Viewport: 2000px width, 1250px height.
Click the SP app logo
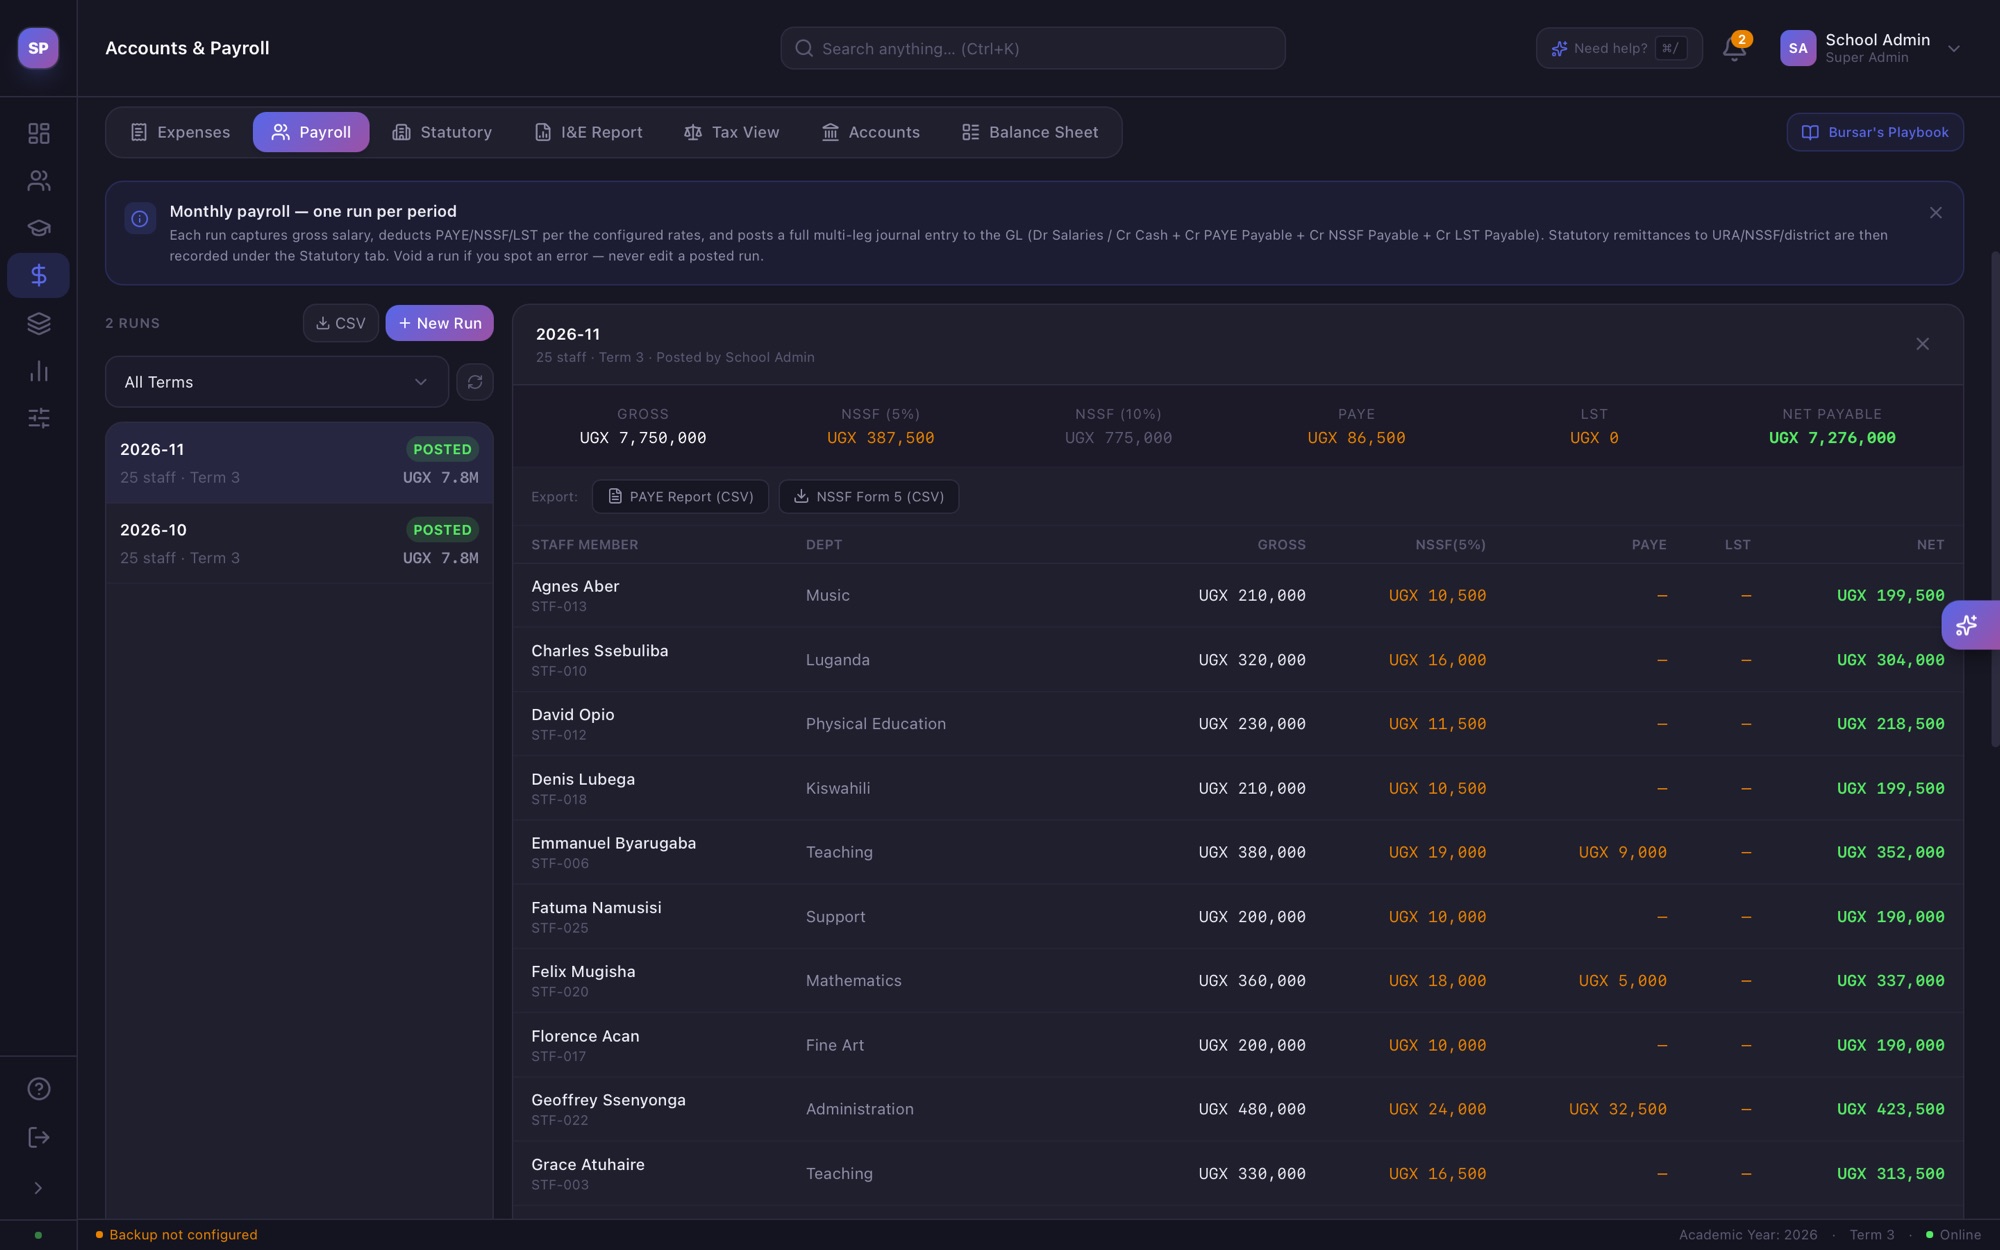[x=38, y=48]
